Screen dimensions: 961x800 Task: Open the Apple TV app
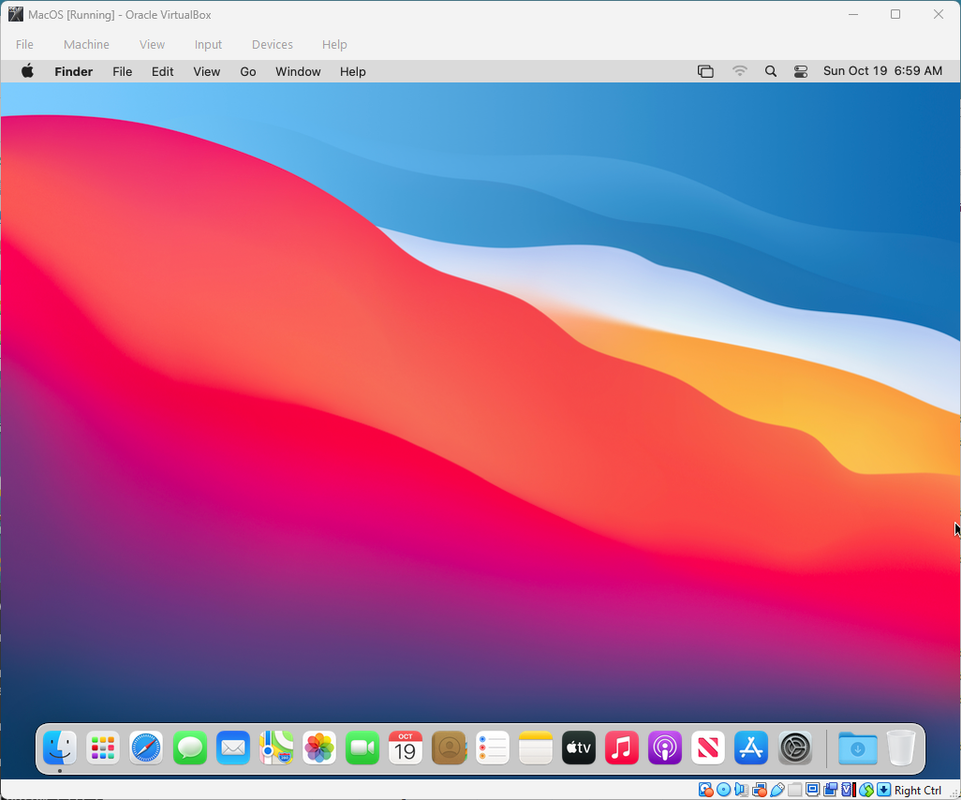click(579, 747)
